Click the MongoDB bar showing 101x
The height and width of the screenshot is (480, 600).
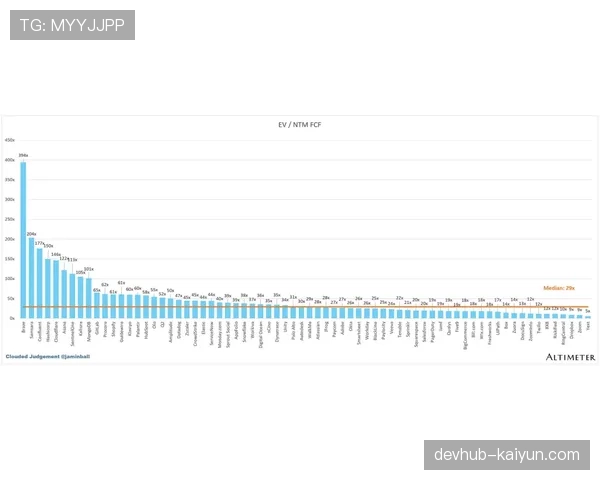(88, 298)
